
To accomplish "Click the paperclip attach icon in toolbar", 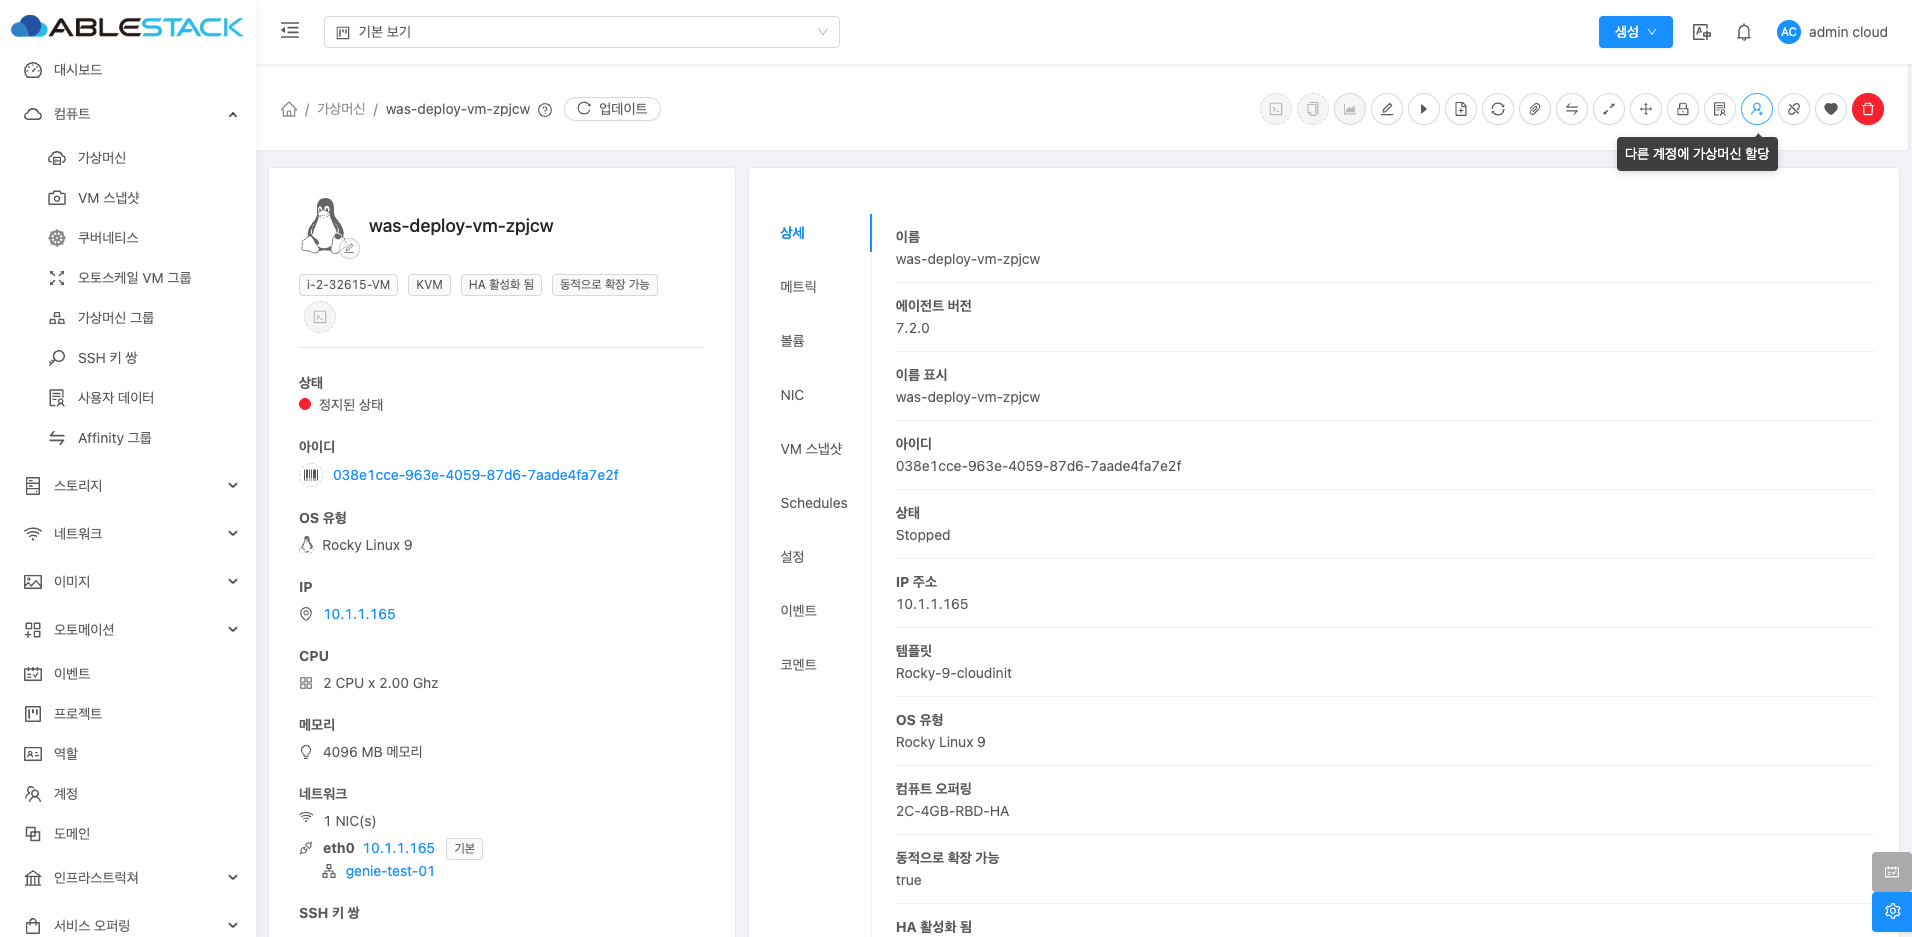I will 1534,109.
